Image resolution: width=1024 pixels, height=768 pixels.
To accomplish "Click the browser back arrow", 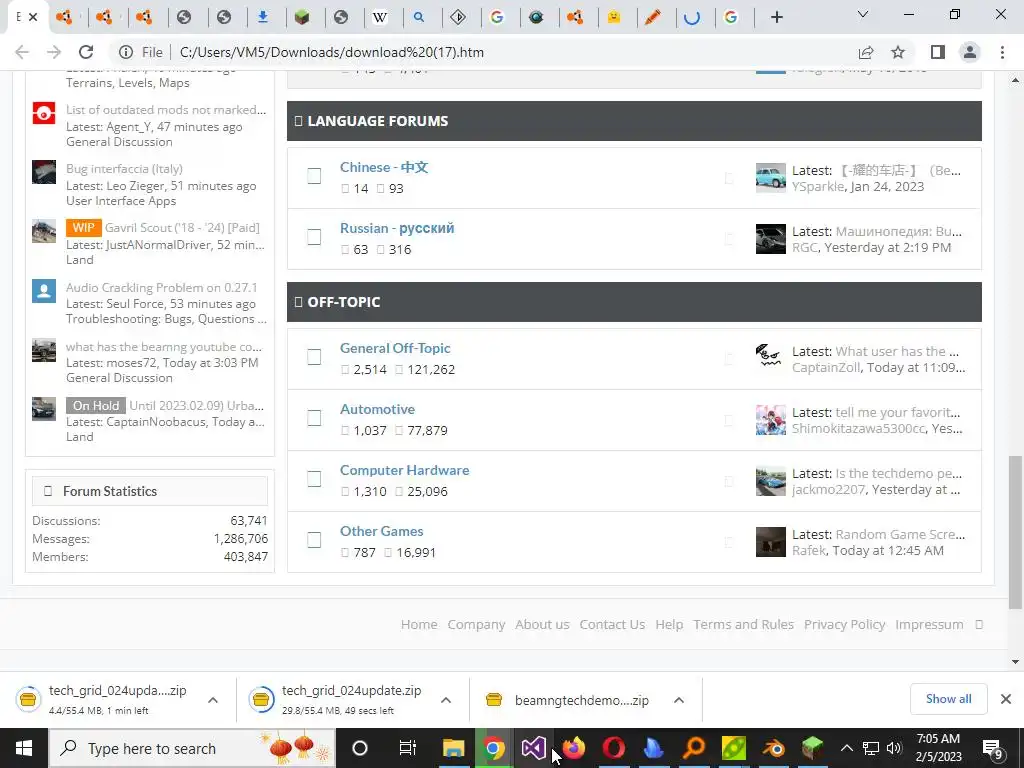I will (x=22, y=52).
